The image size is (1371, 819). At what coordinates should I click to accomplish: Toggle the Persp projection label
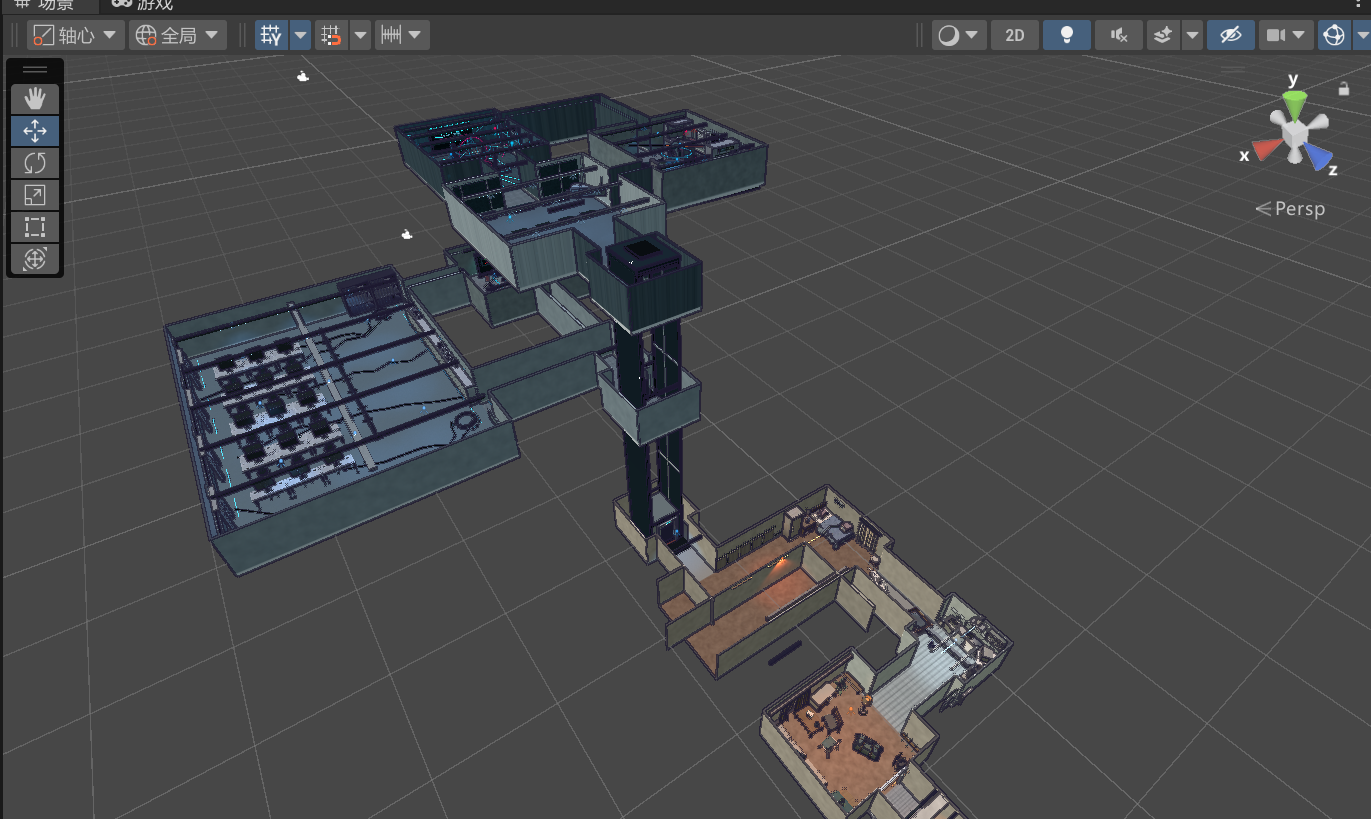click(1290, 209)
